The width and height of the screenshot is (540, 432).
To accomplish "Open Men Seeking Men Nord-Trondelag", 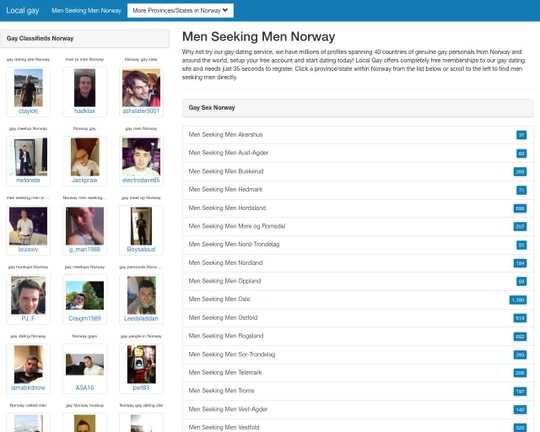I will tap(358, 245).
